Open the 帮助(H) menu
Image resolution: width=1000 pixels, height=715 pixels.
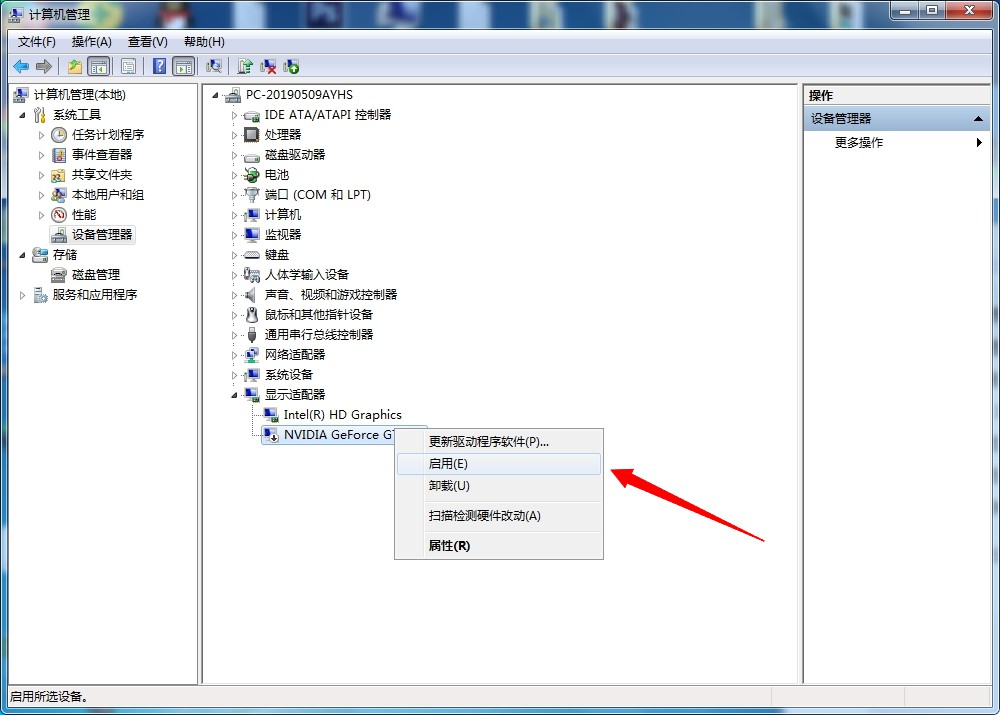pyautogui.click(x=204, y=42)
